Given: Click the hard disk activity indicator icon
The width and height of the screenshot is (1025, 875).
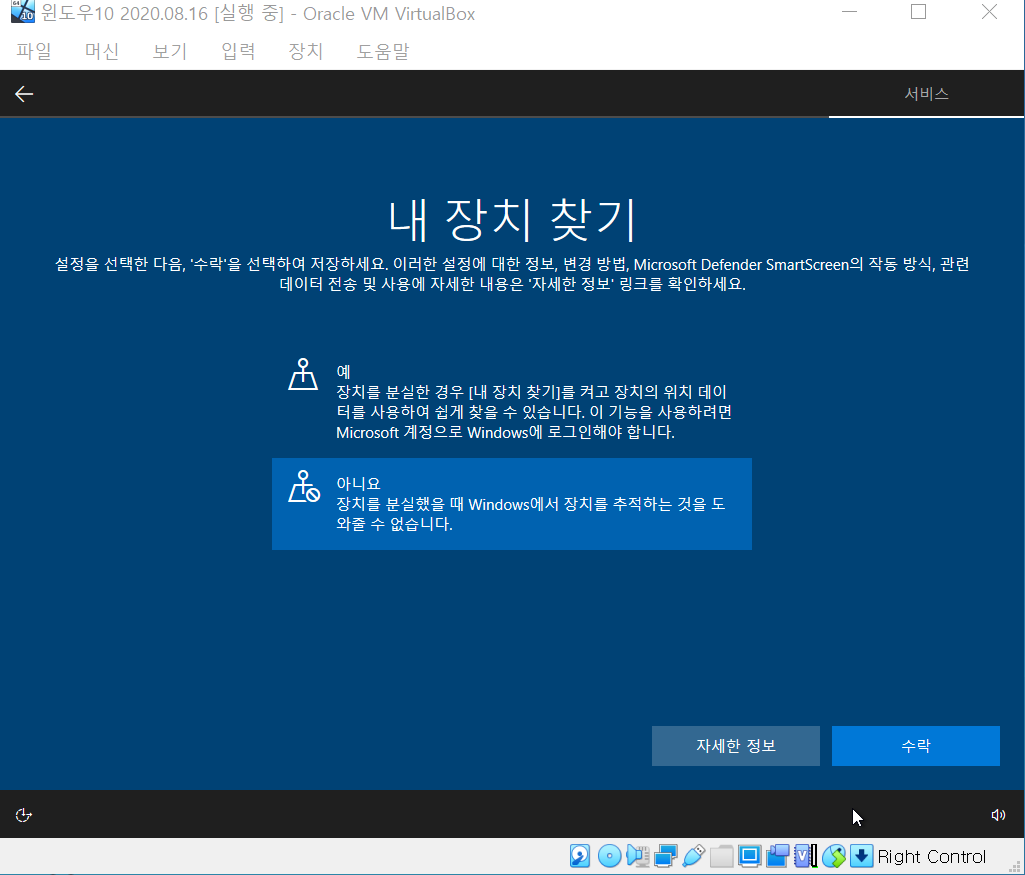Looking at the screenshot, I should (580, 856).
